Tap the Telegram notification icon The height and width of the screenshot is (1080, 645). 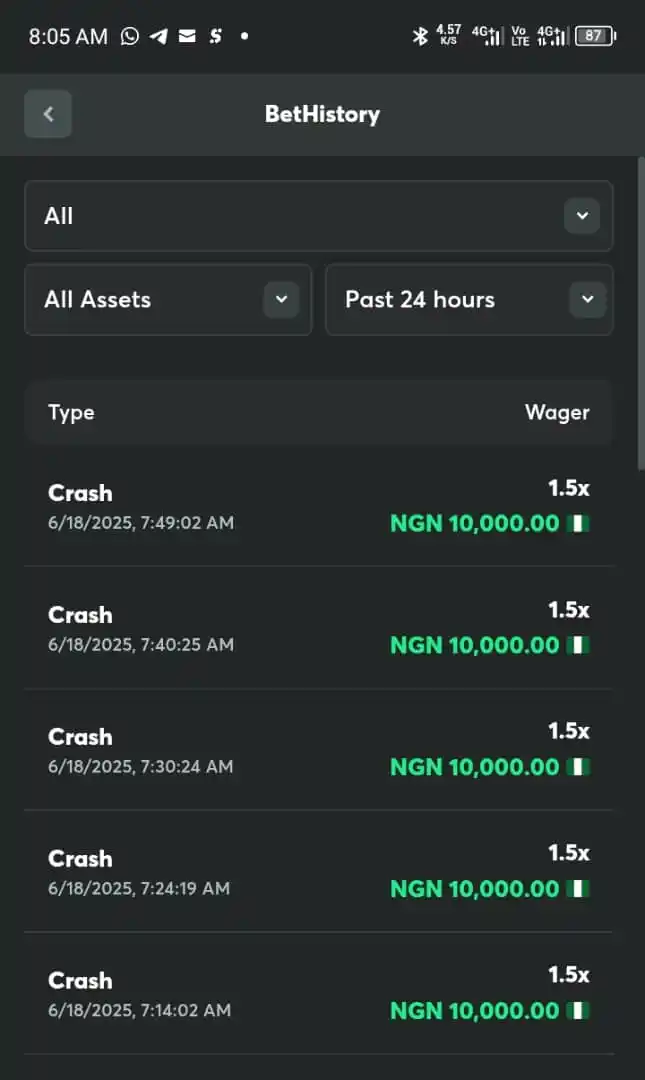(158, 36)
